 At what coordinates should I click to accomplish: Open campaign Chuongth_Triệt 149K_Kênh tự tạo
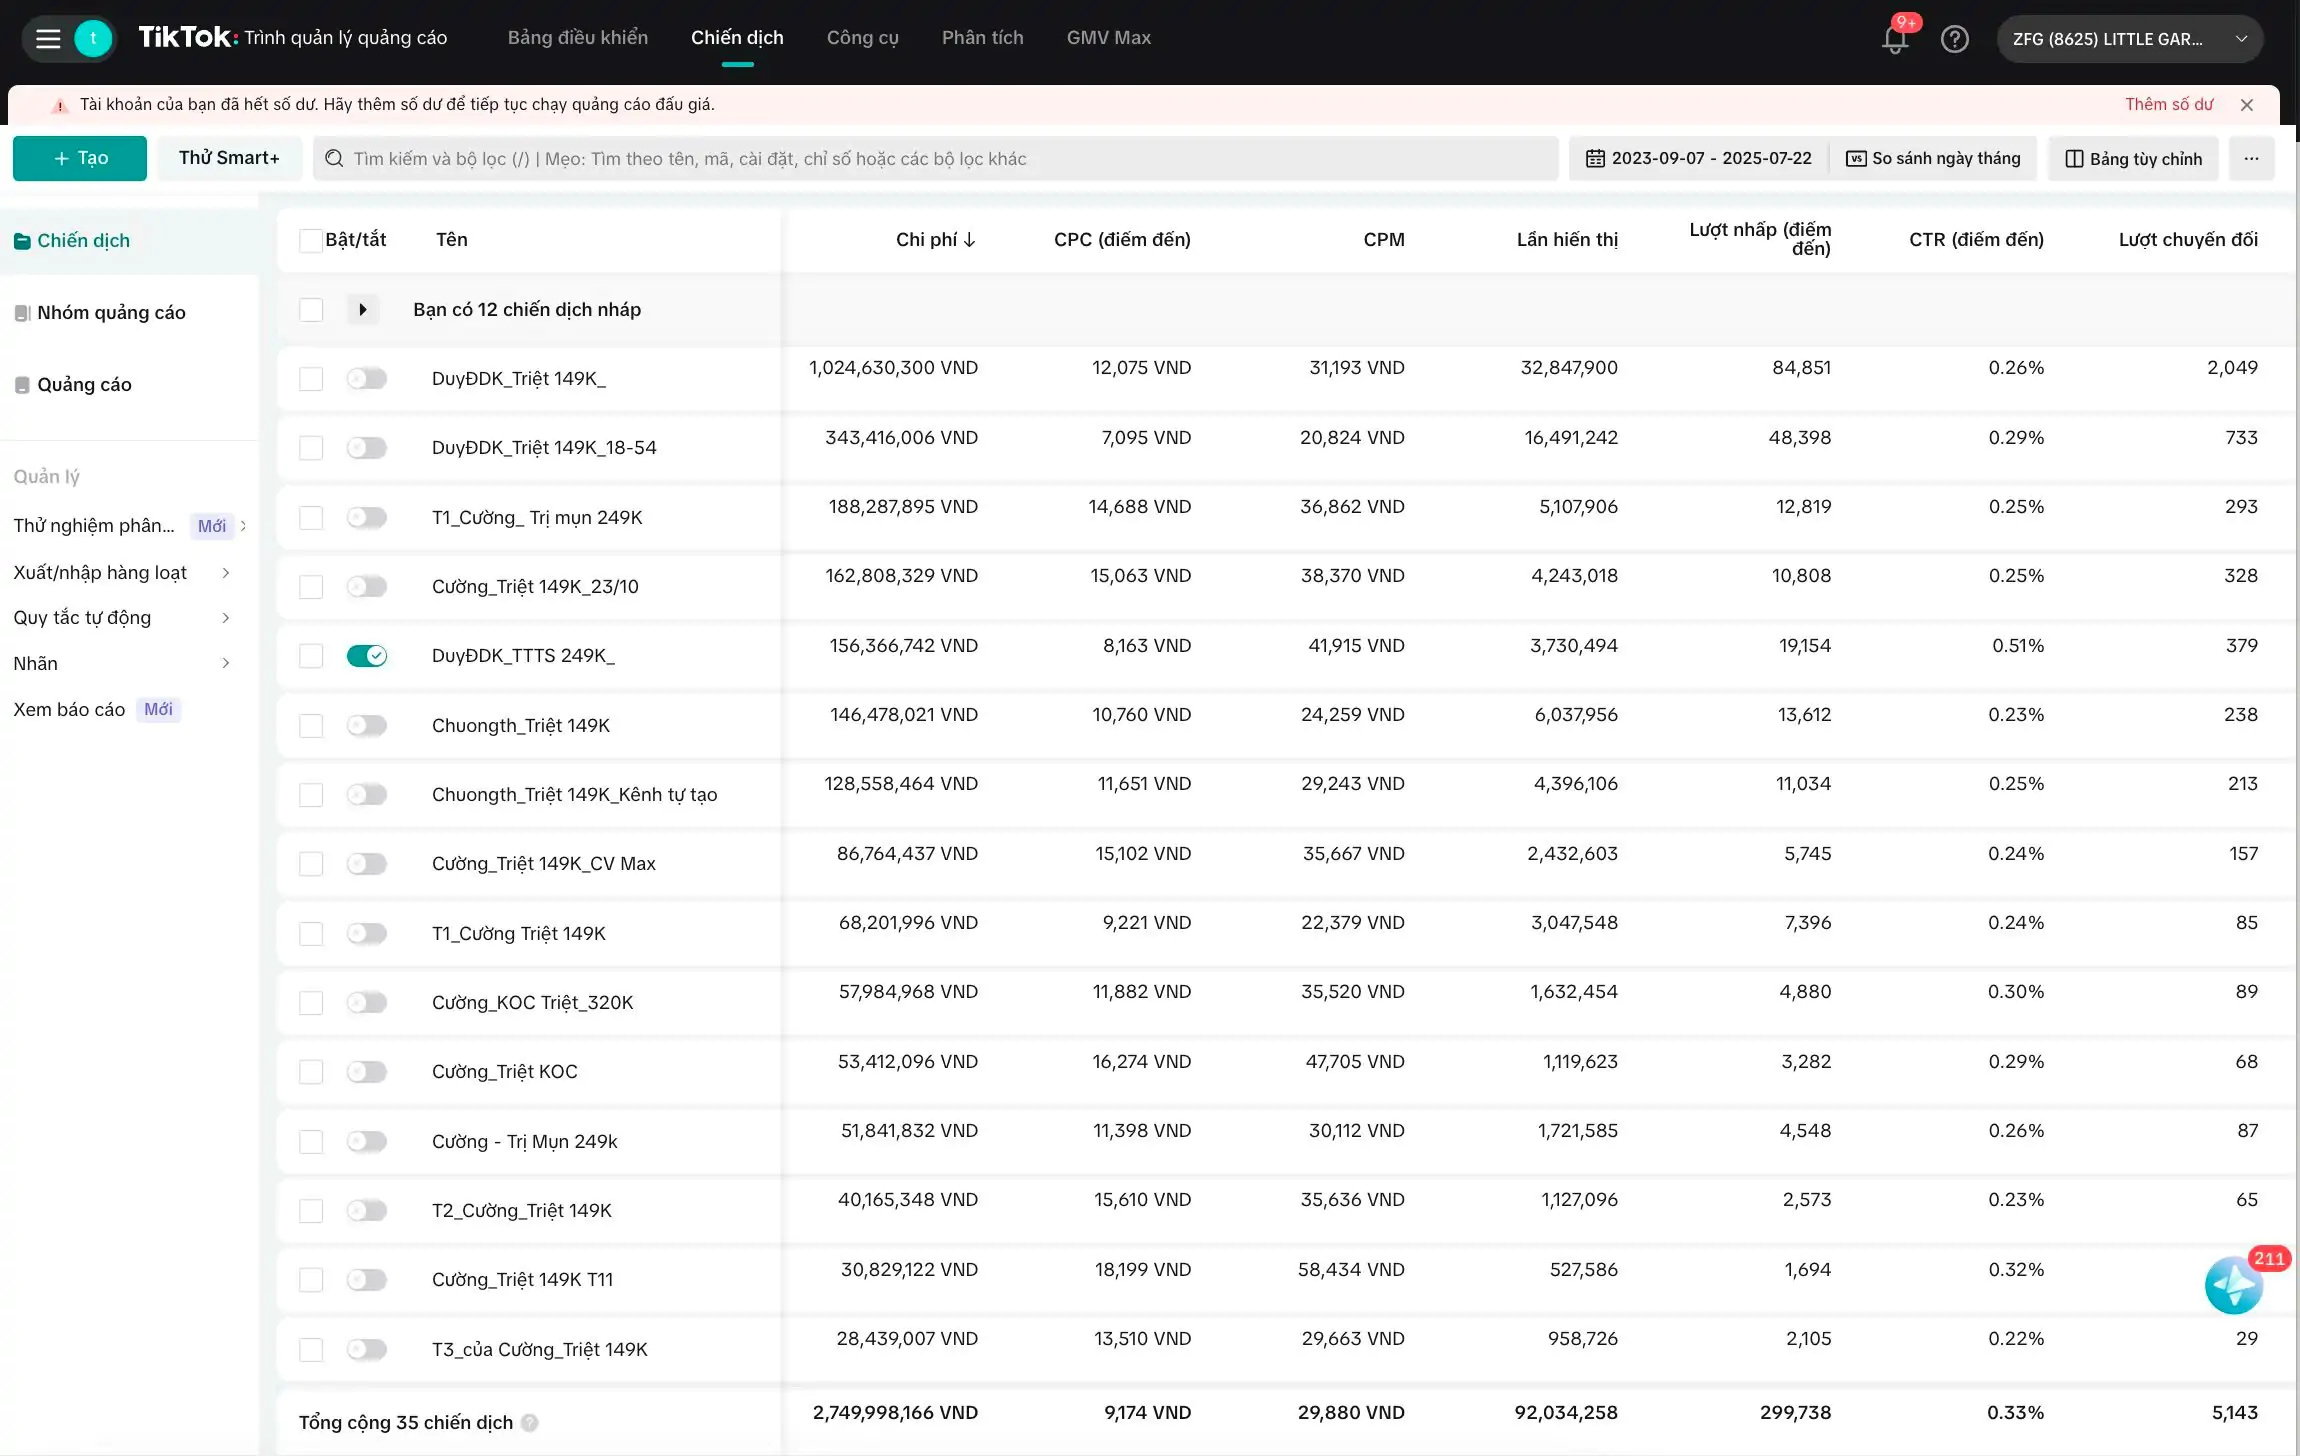pos(574,795)
